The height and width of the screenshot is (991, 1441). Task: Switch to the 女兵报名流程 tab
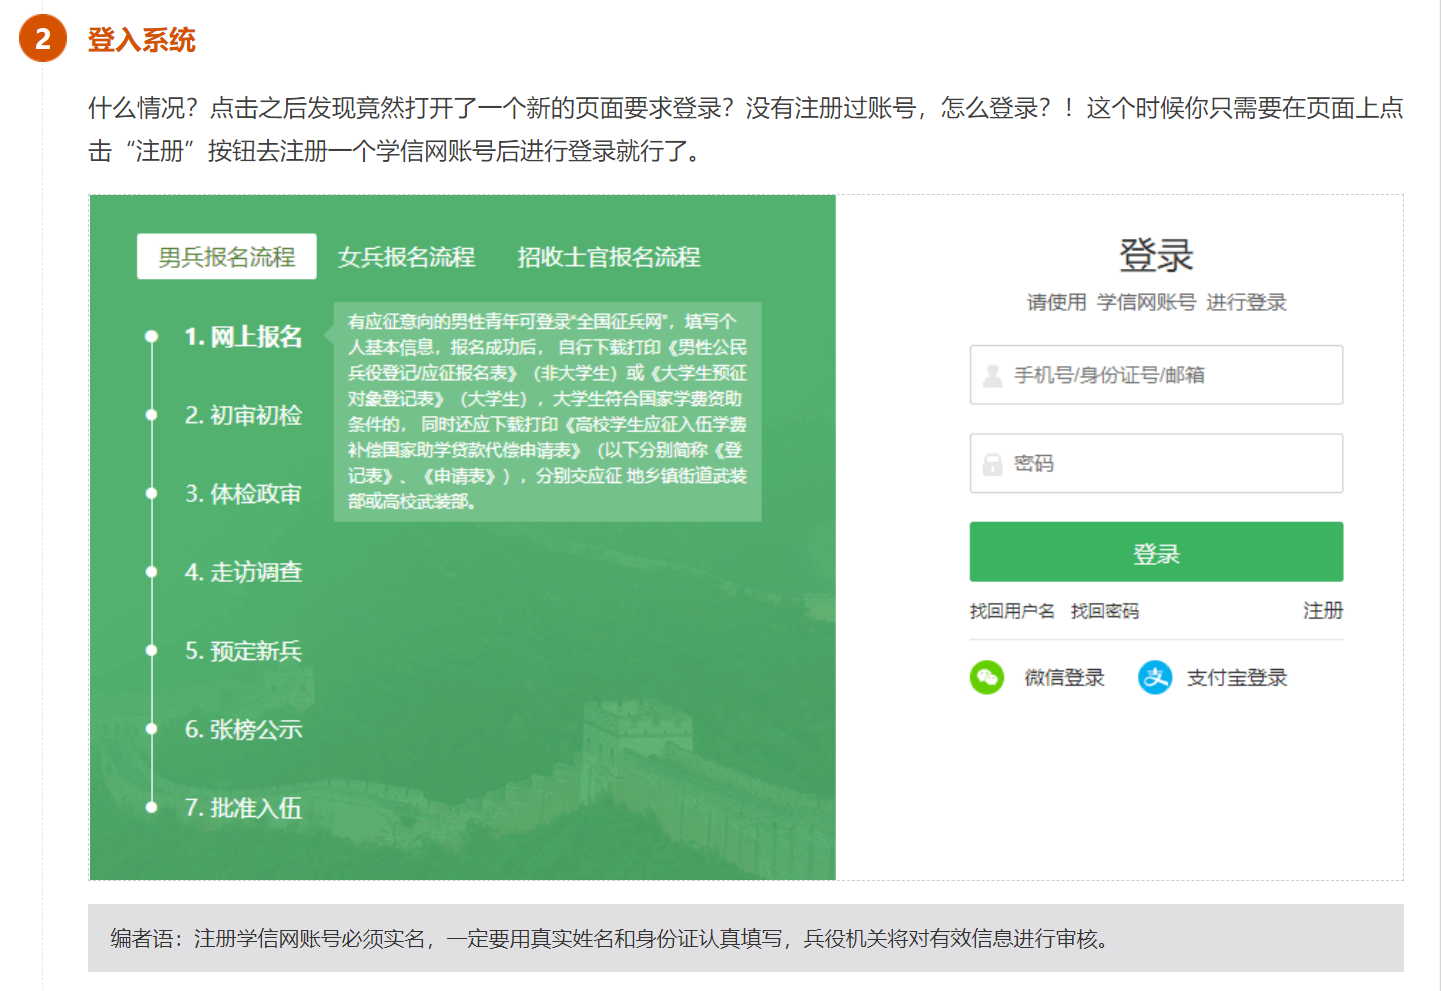(406, 257)
